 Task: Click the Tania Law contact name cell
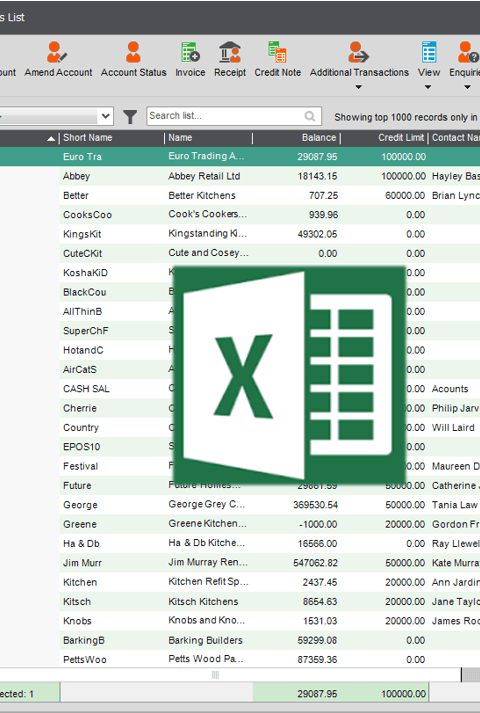(455, 505)
